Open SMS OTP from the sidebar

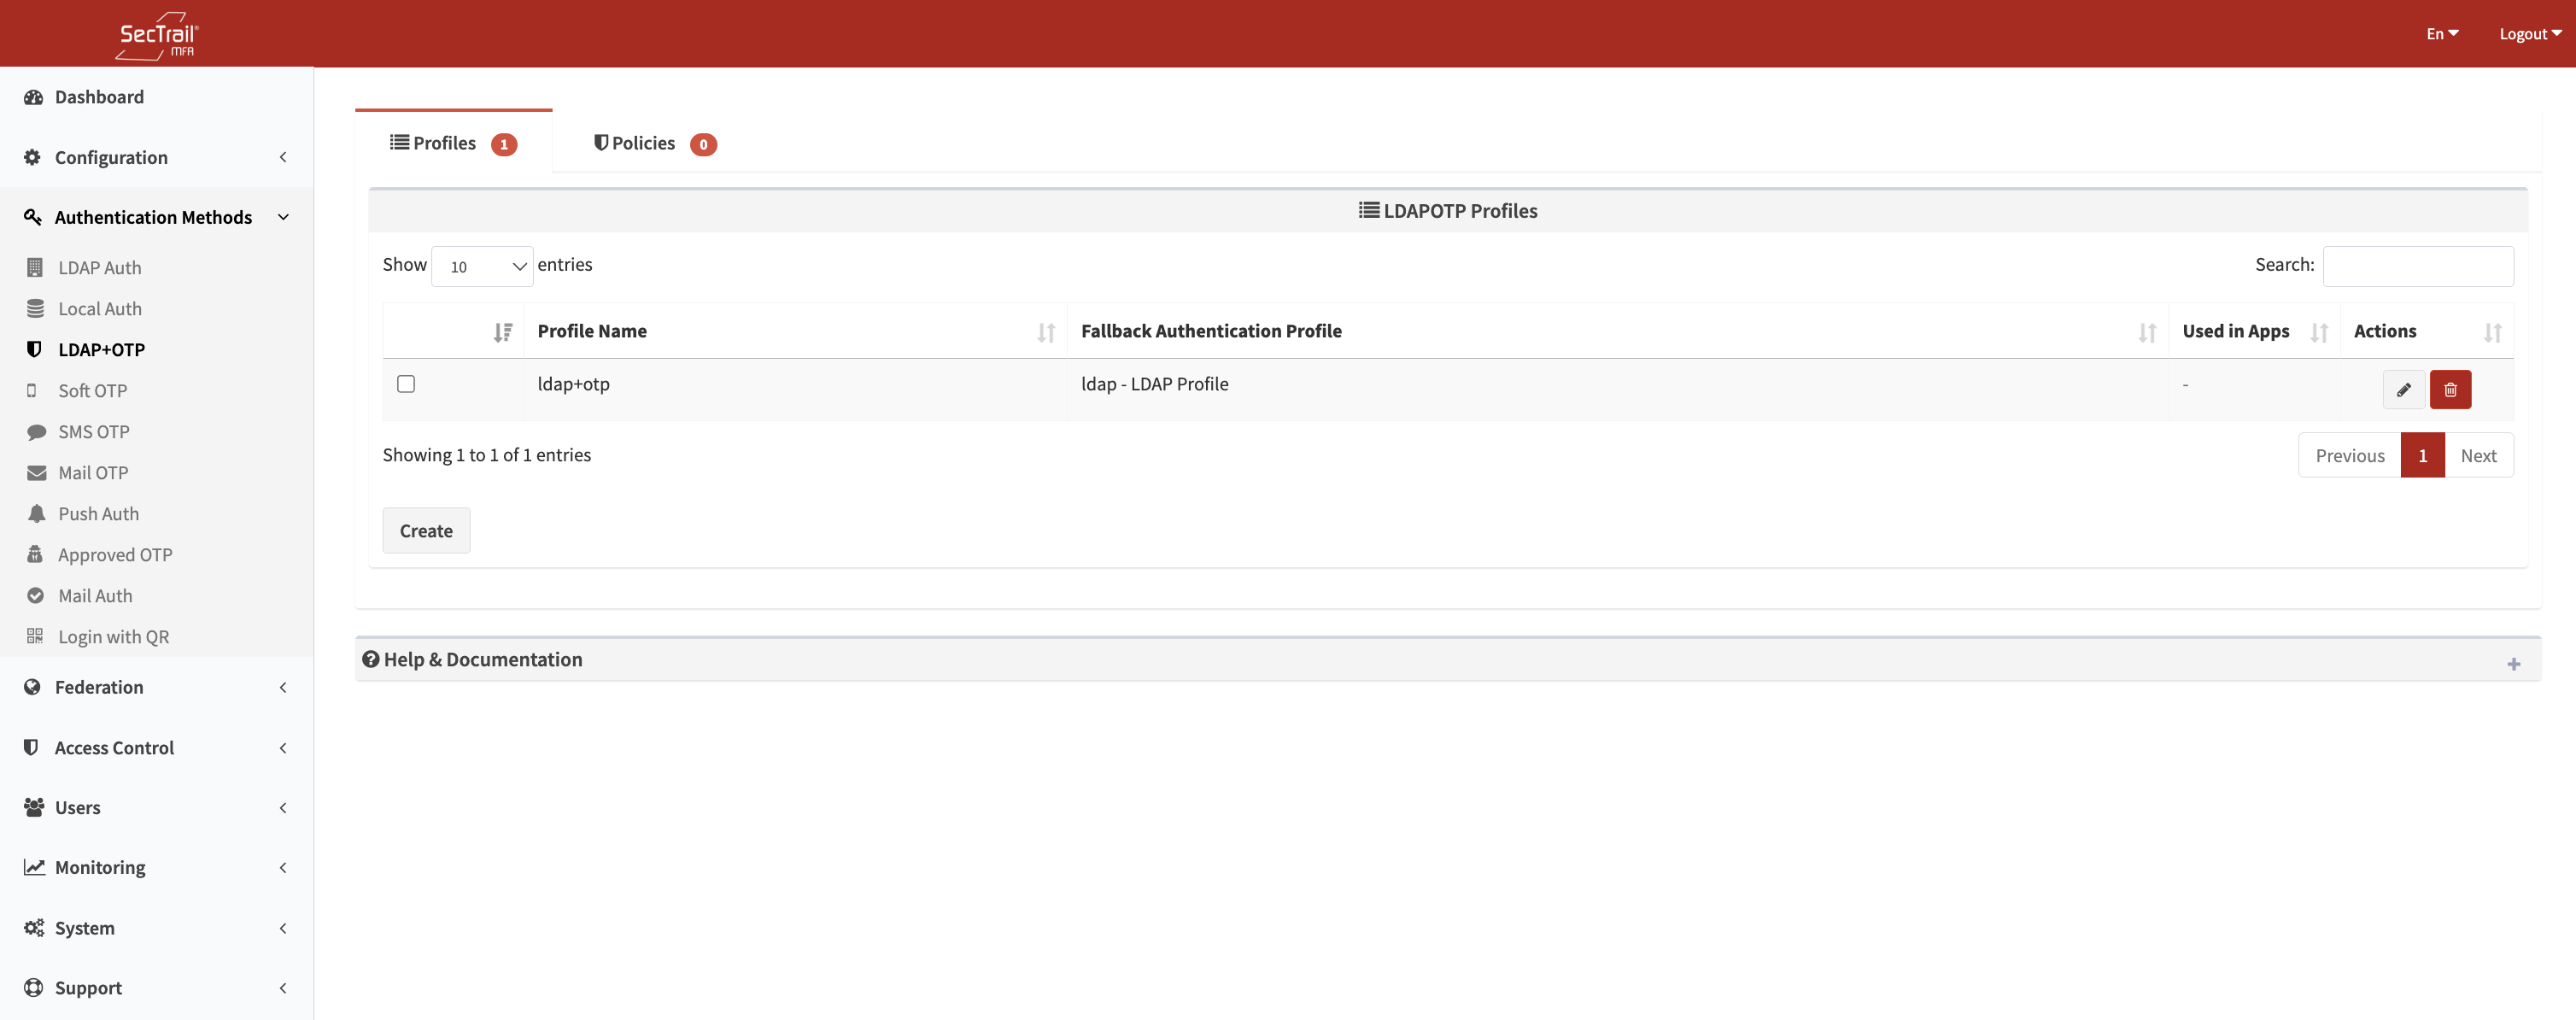coord(93,431)
